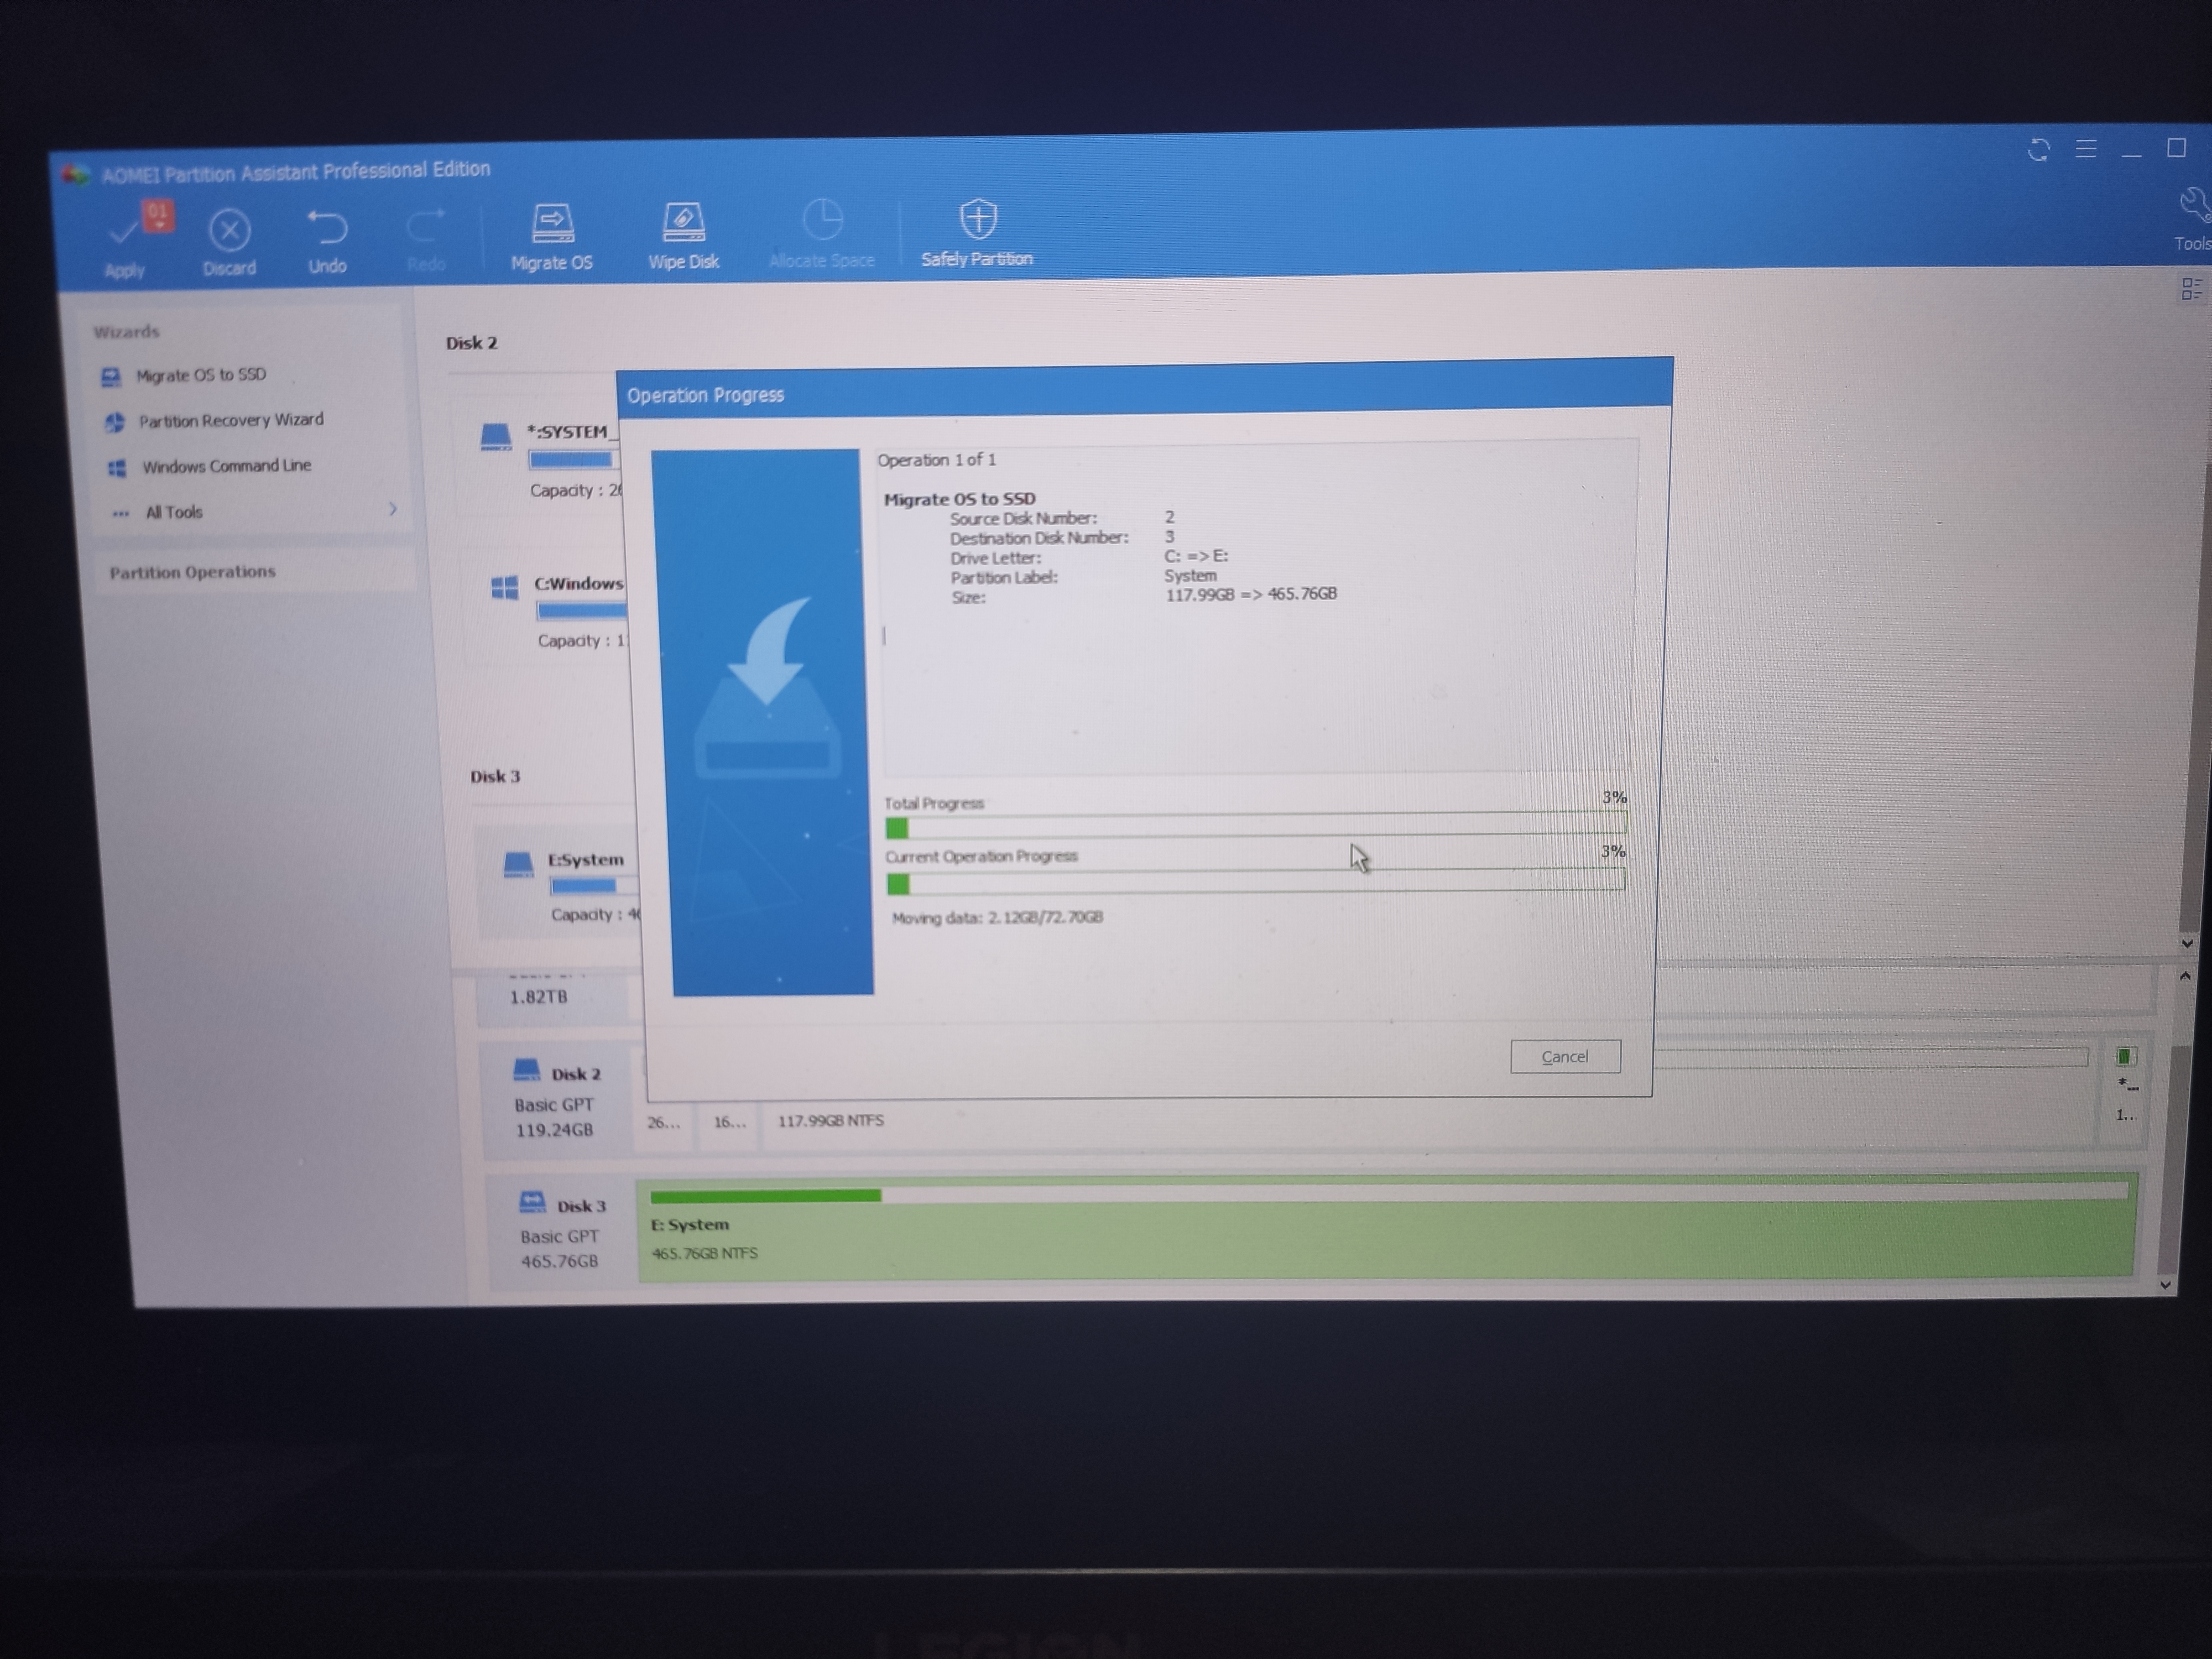Open the hamburger menu in title bar
This screenshot has width=2212, height=1659.
point(2086,150)
